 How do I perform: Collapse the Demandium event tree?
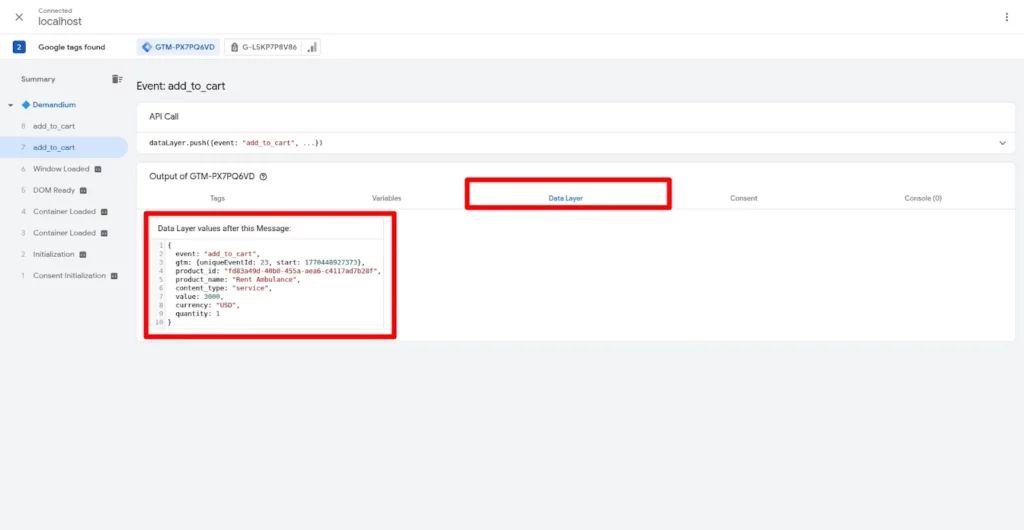click(x=10, y=105)
